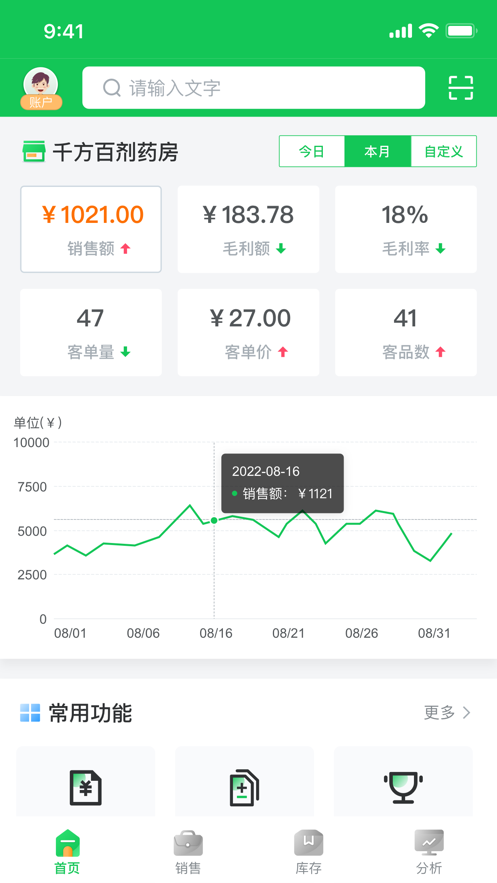The height and width of the screenshot is (883, 497).
Task: Tap the 08/01 axis label
Action: point(70,634)
